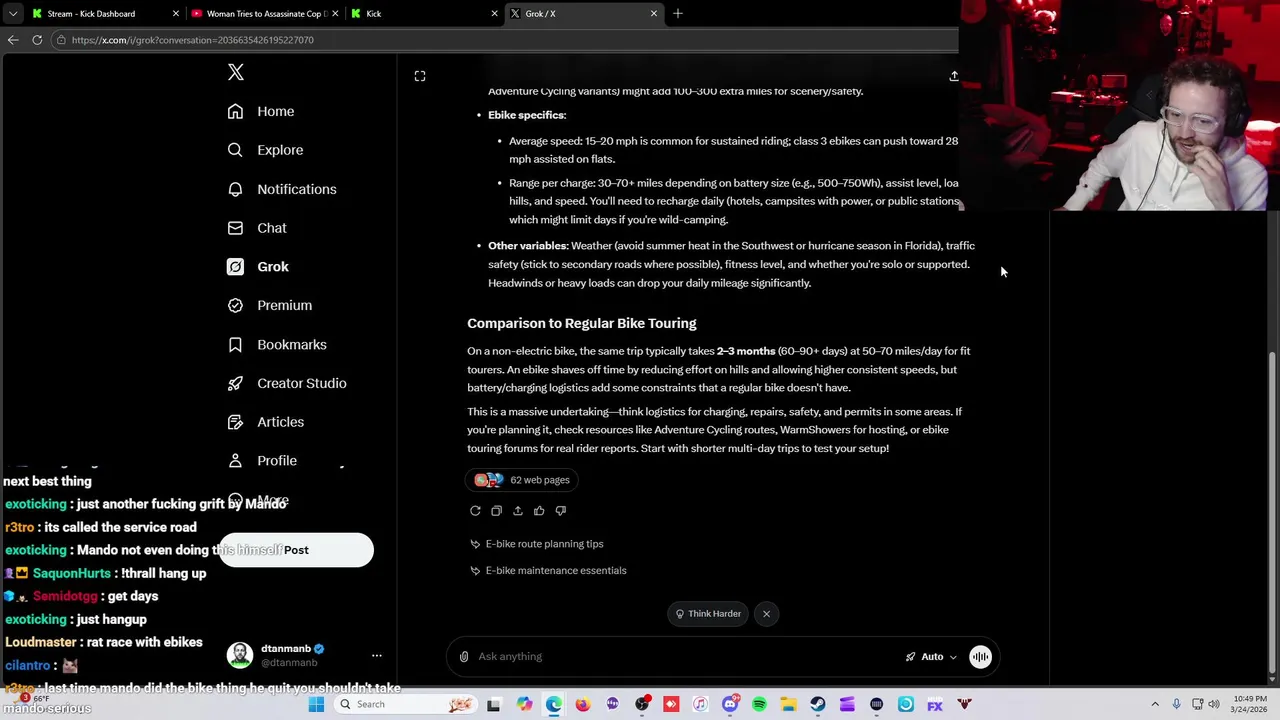Copy the Grok response text
Viewport: 1280px width, 720px height.
click(496, 511)
